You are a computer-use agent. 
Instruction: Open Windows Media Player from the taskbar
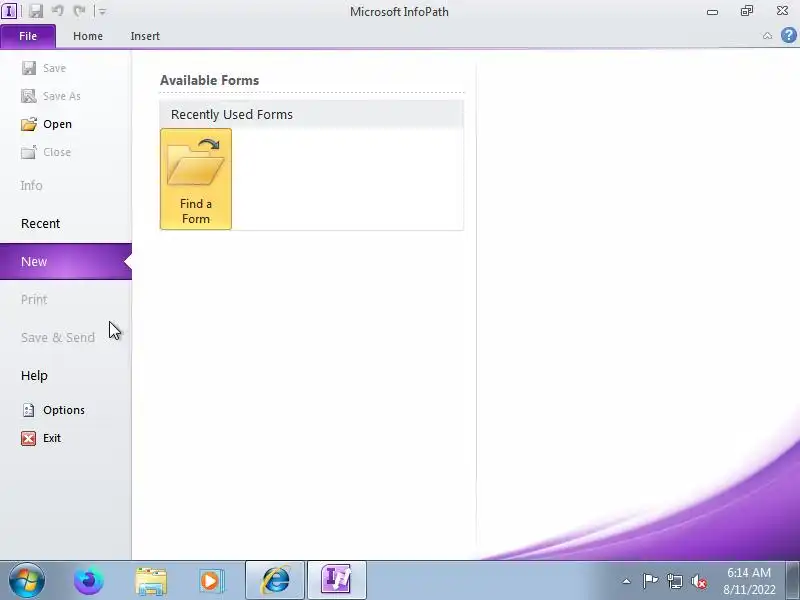tap(211, 581)
